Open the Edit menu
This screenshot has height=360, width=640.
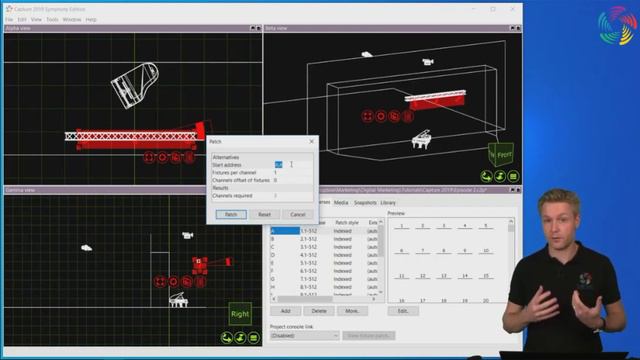[x=22, y=20]
